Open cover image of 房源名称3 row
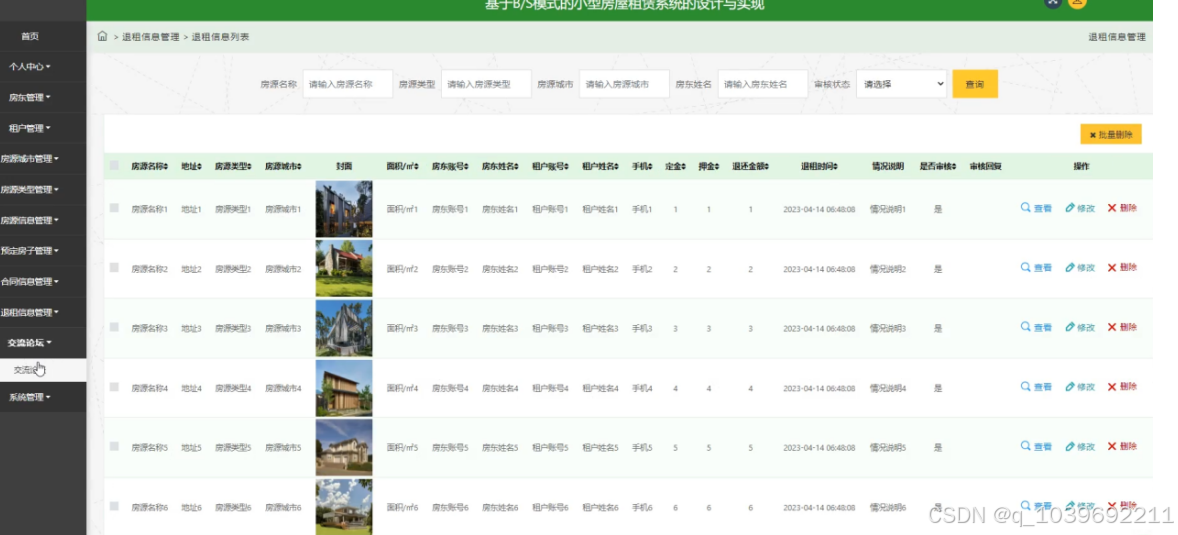1178x535 pixels. click(344, 328)
